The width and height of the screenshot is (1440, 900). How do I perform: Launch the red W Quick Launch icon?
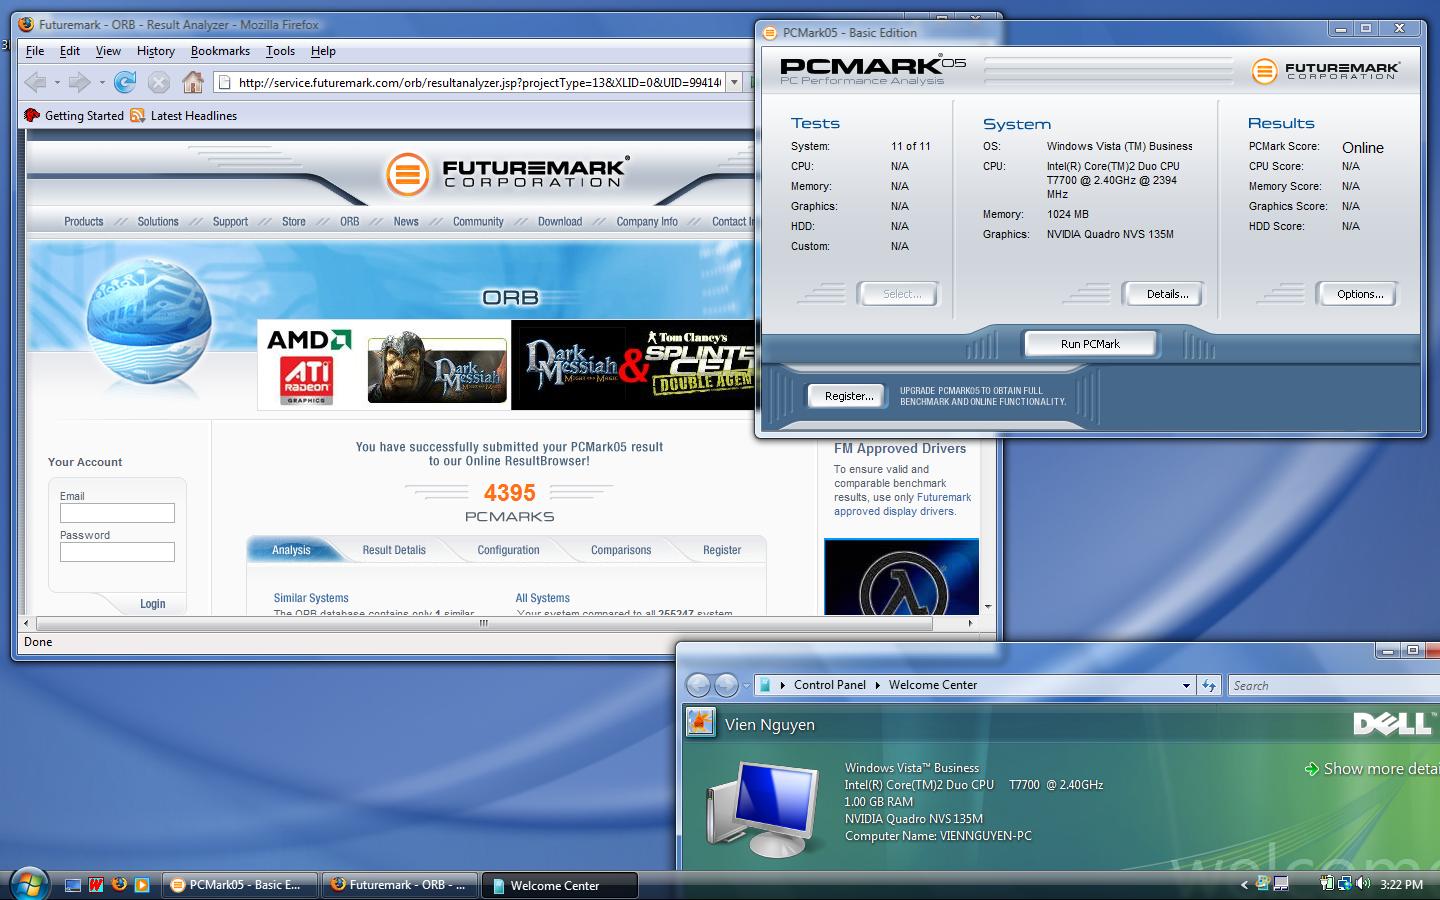pos(96,885)
